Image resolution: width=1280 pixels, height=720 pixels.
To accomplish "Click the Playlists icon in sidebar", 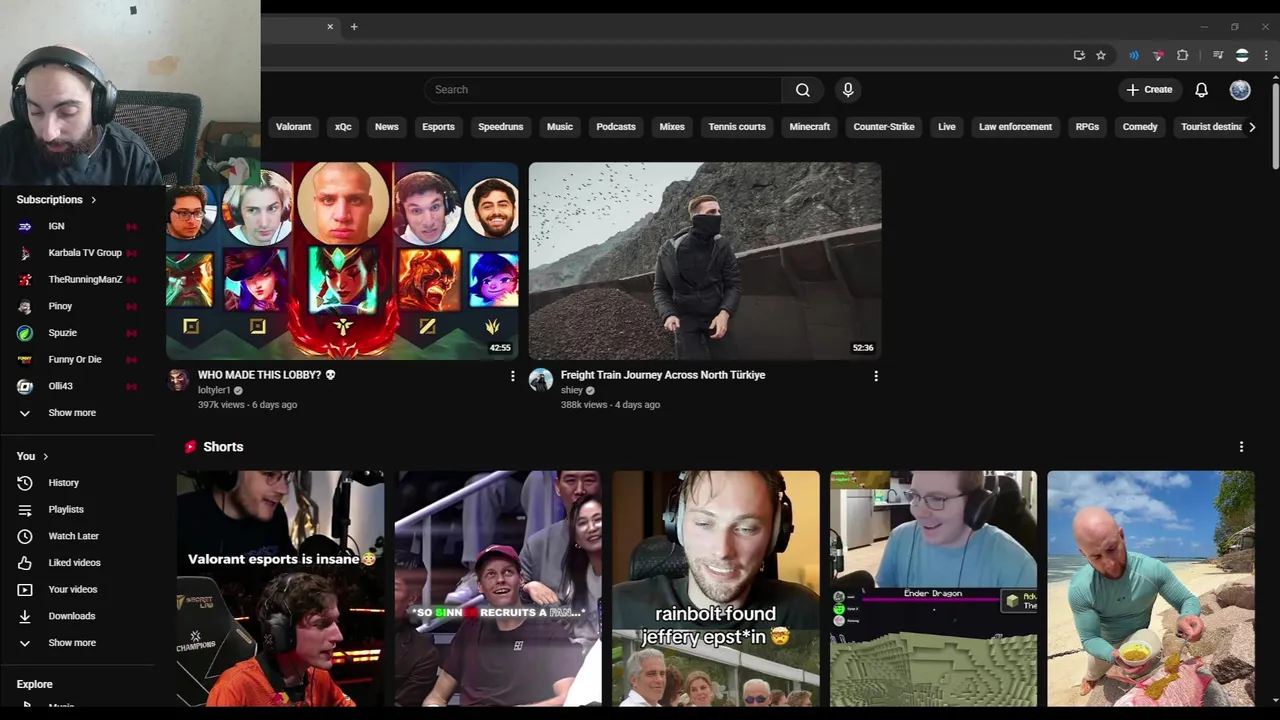I will tap(25, 510).
